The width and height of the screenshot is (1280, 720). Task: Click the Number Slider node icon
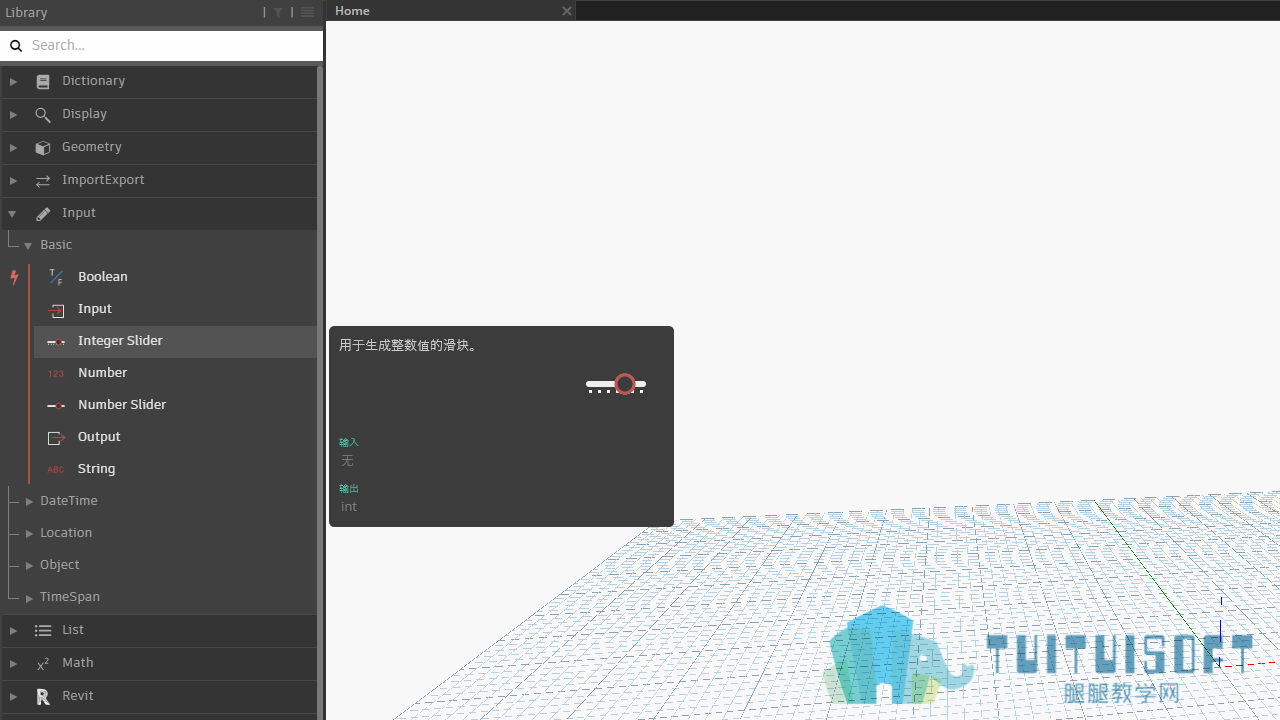pos(56,406)
